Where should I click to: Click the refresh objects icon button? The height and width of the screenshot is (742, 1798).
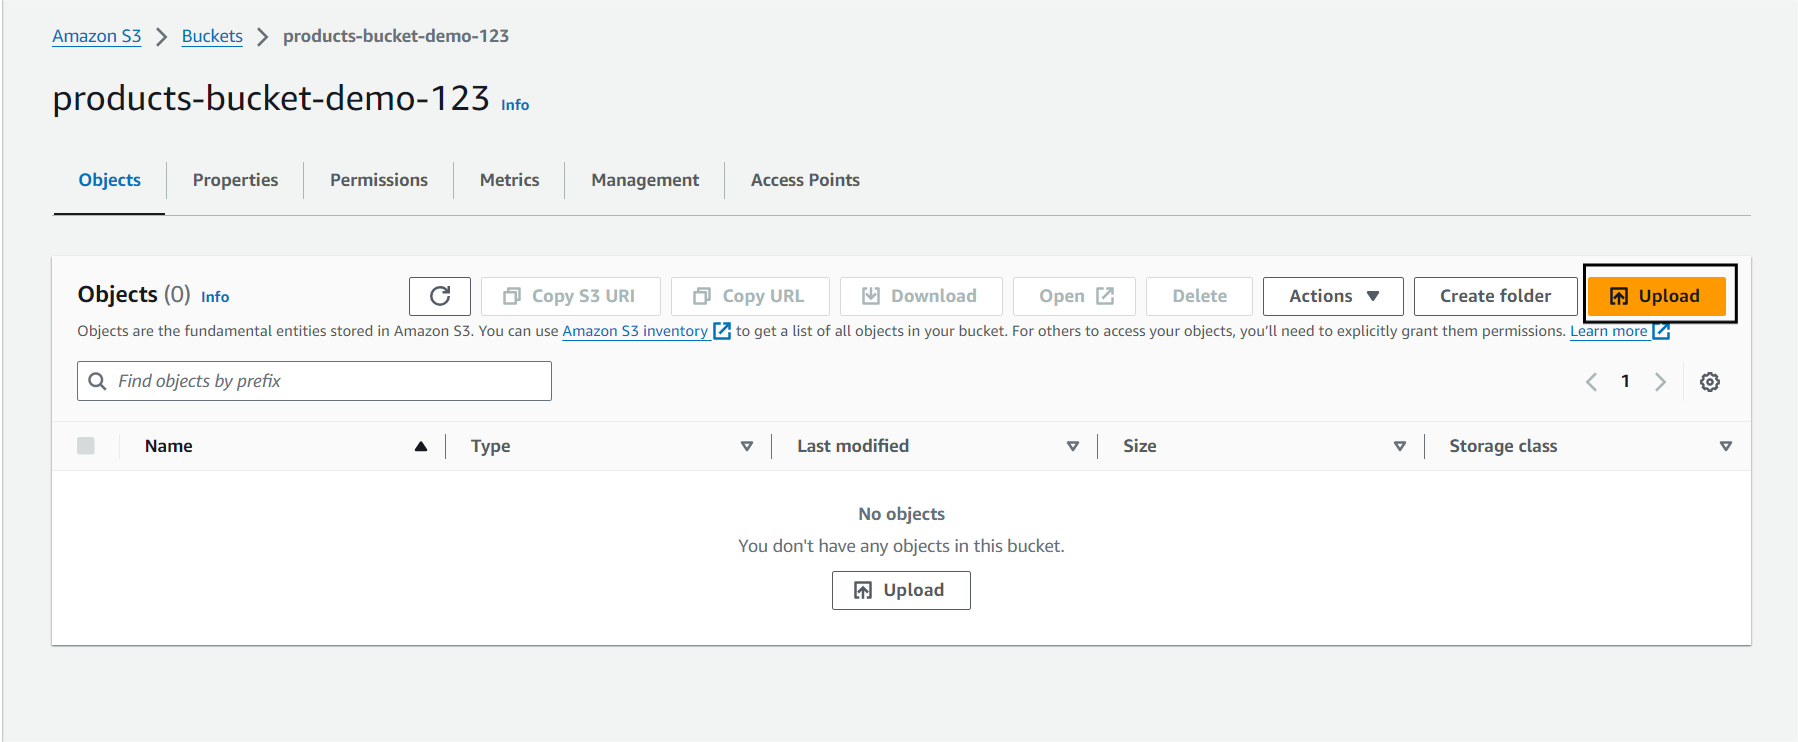coord(440,296)
